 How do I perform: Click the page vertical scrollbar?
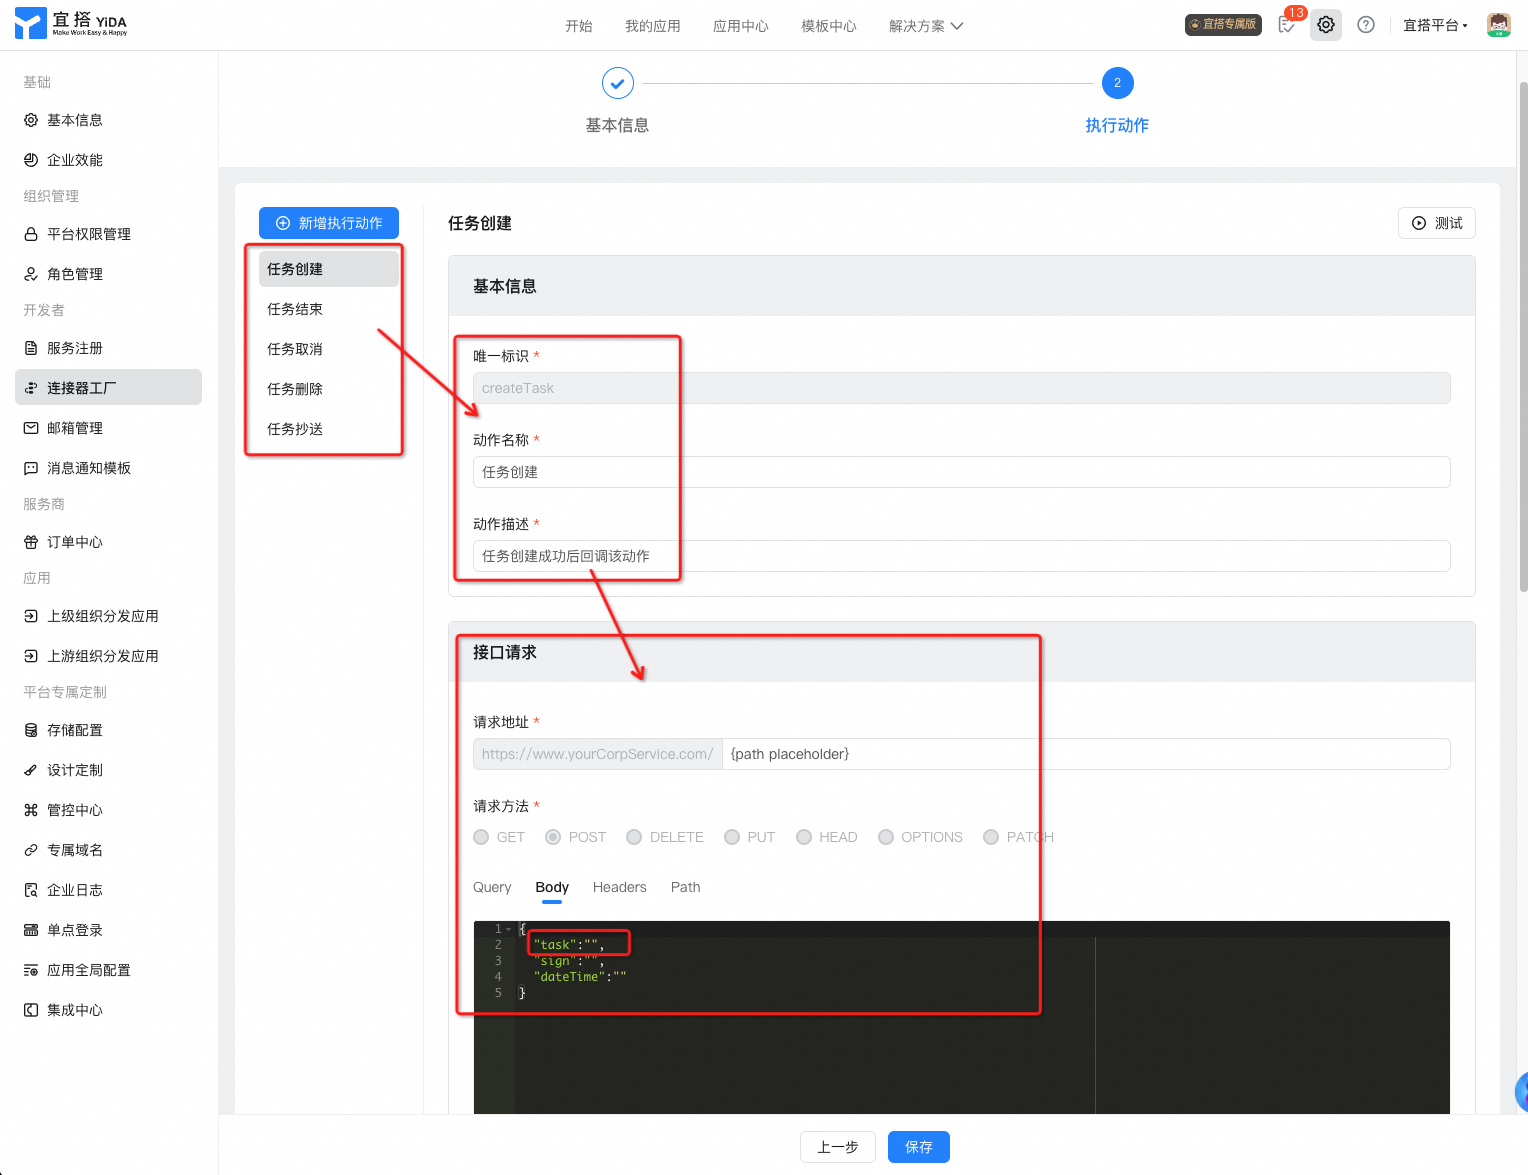(x=1523, y=335)
